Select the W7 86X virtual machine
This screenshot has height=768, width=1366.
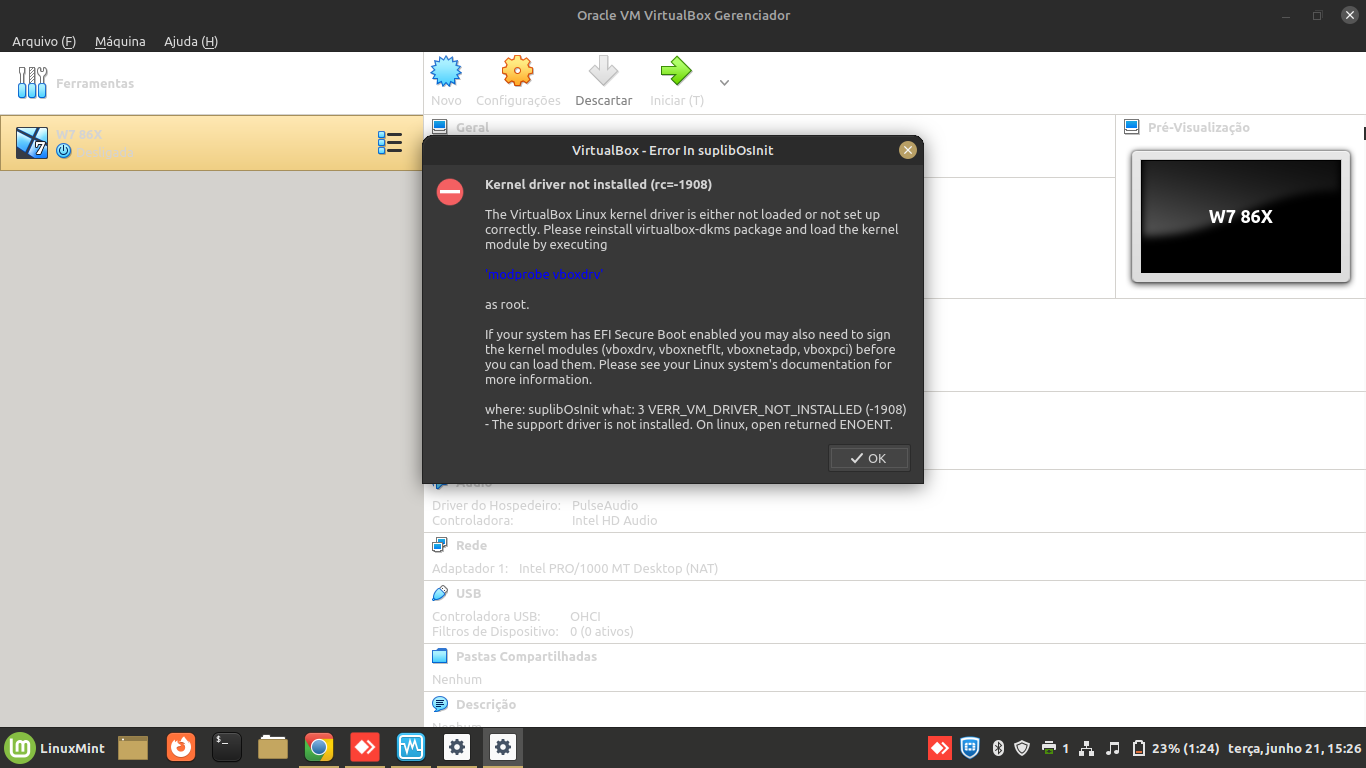point(211,143)
